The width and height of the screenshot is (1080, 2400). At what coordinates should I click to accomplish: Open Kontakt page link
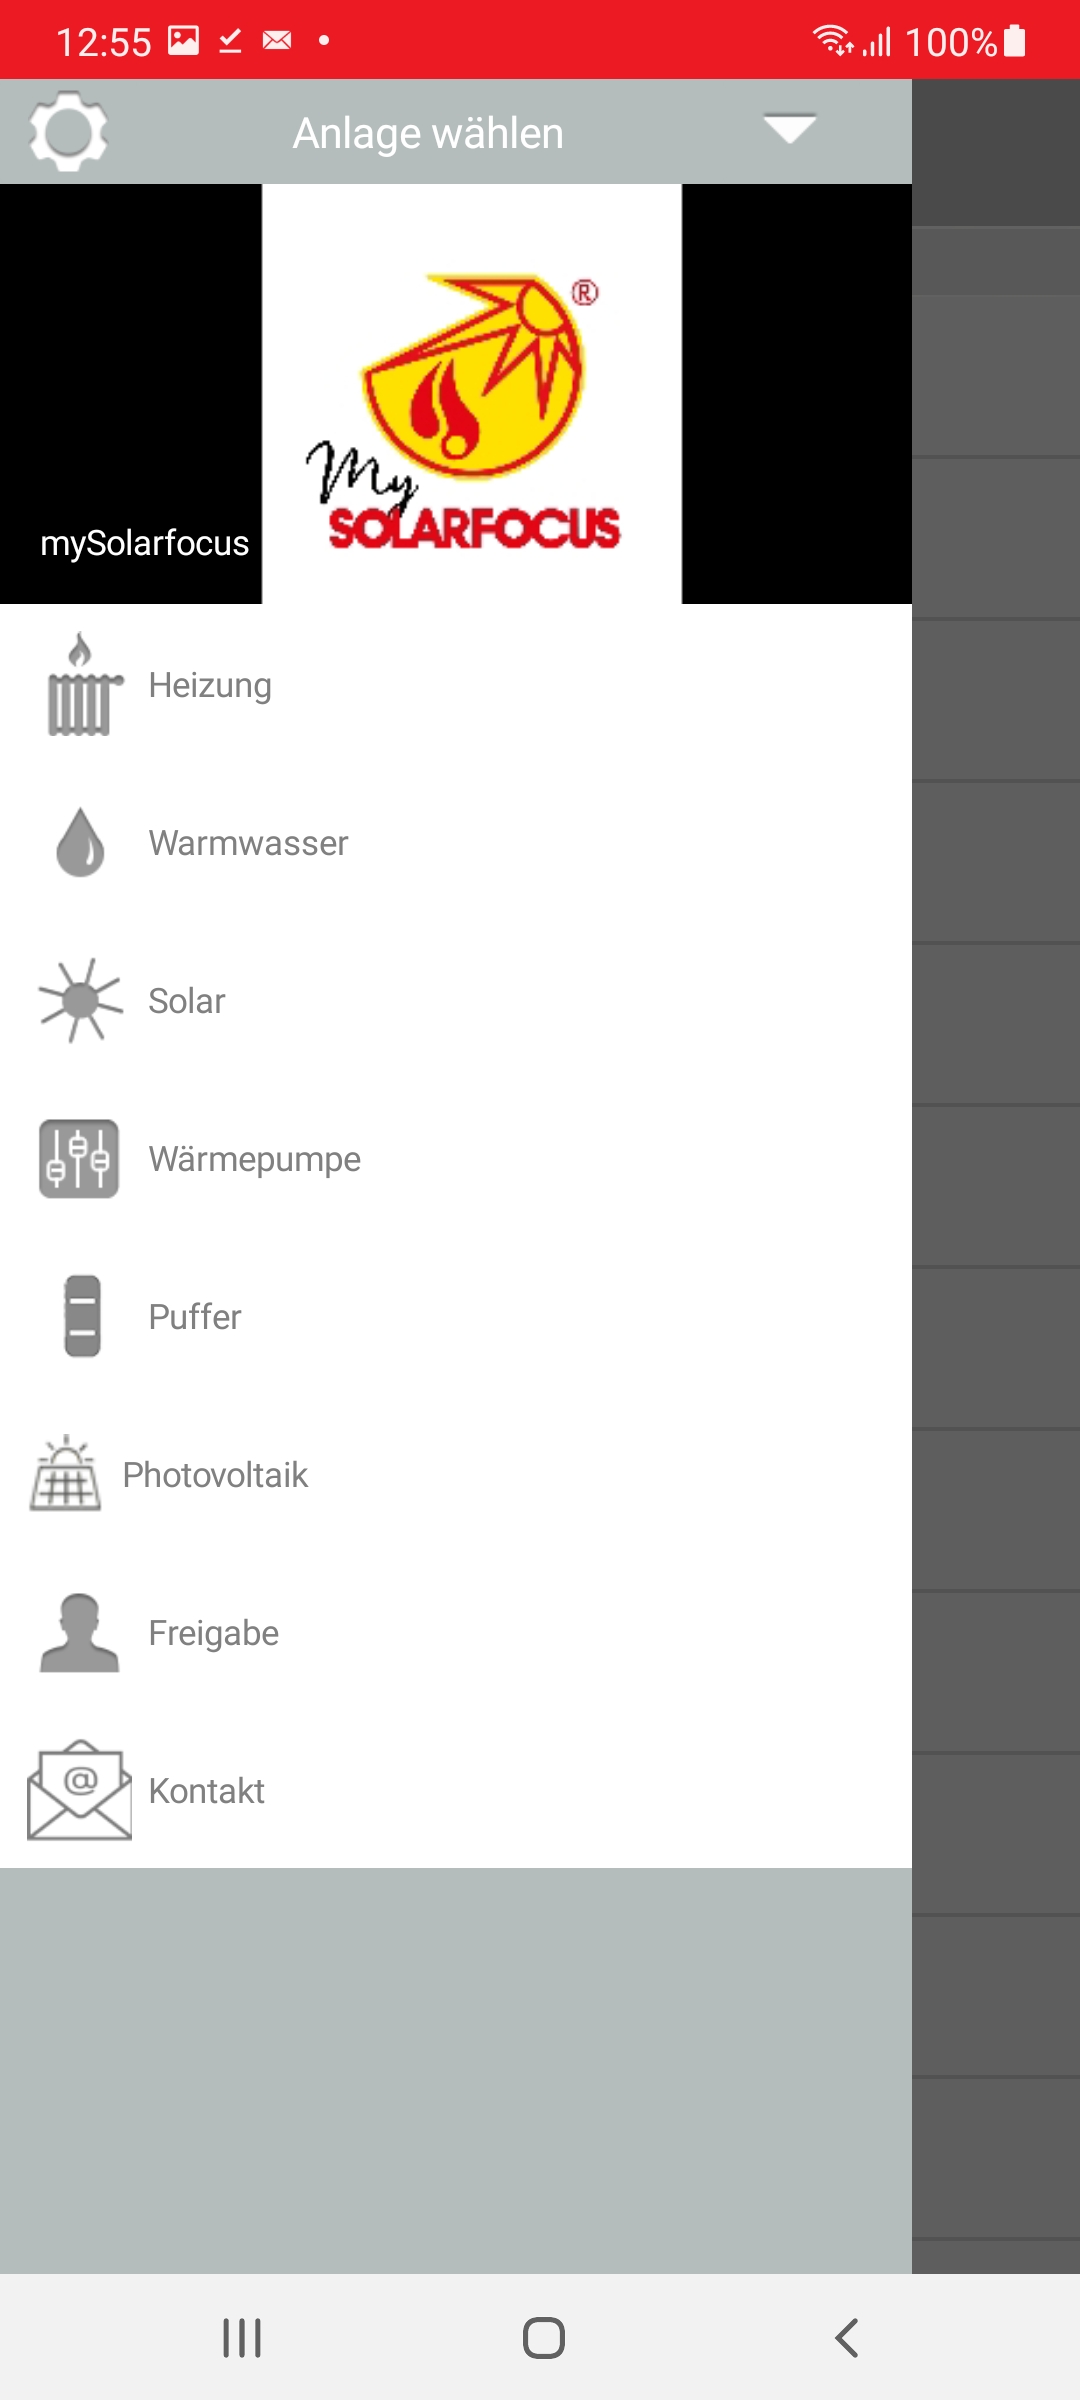456,1791
